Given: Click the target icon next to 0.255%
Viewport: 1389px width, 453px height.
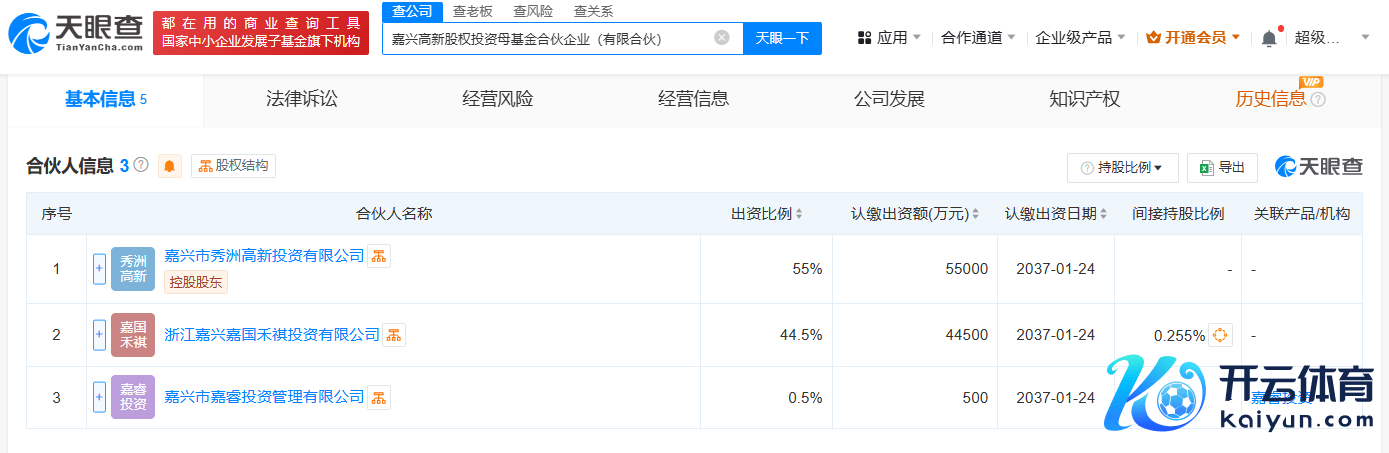Looking at the screenshot, I should click(1220, 335).
